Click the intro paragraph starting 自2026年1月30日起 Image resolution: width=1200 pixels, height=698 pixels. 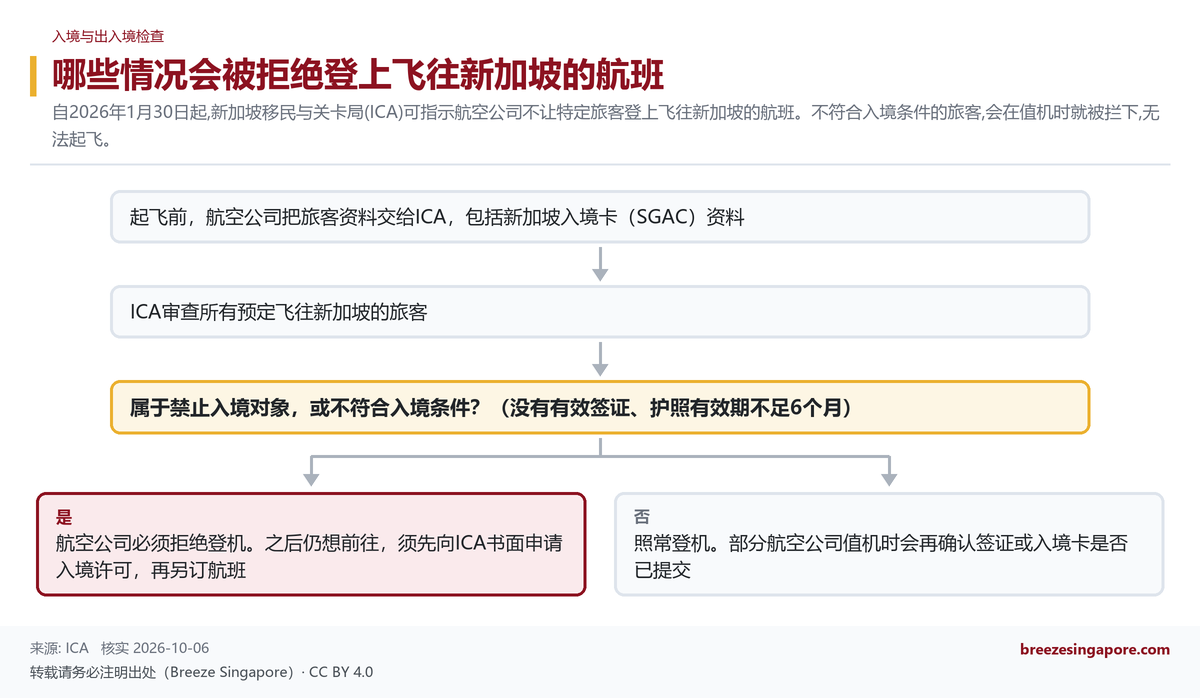(x=606, y=126)
